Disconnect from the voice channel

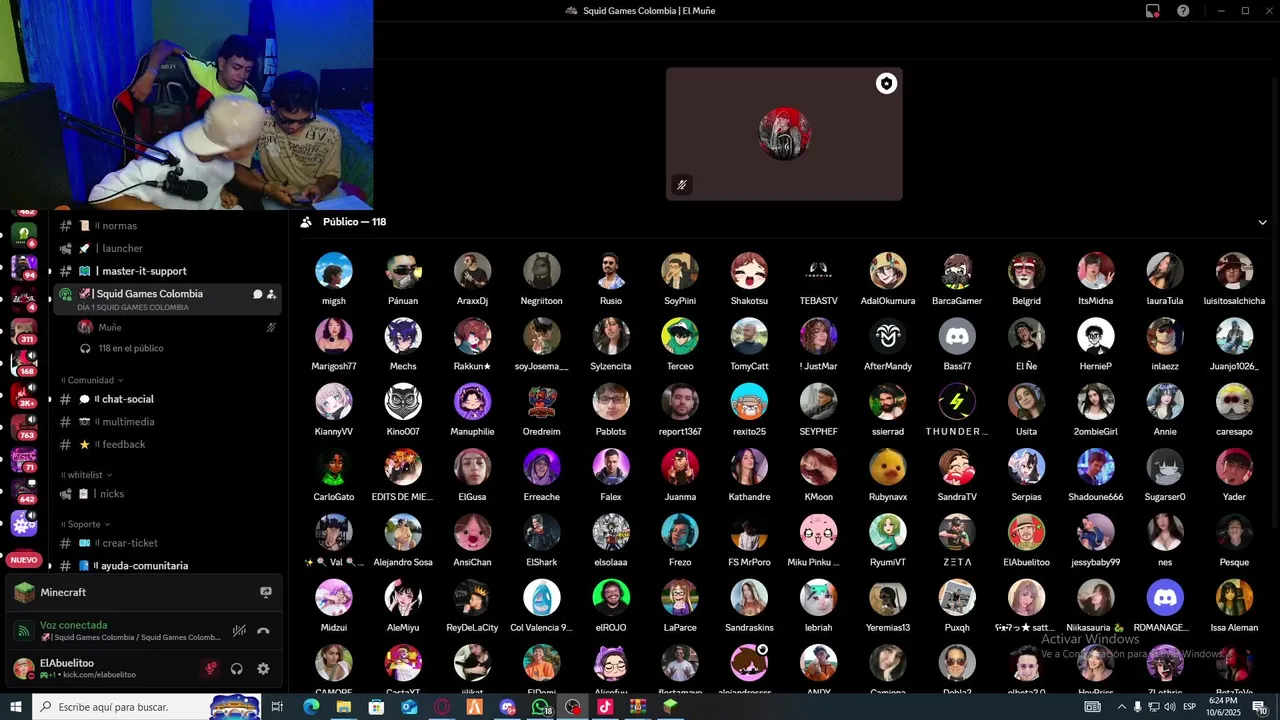pyautogui.click(x=263, y=631)
